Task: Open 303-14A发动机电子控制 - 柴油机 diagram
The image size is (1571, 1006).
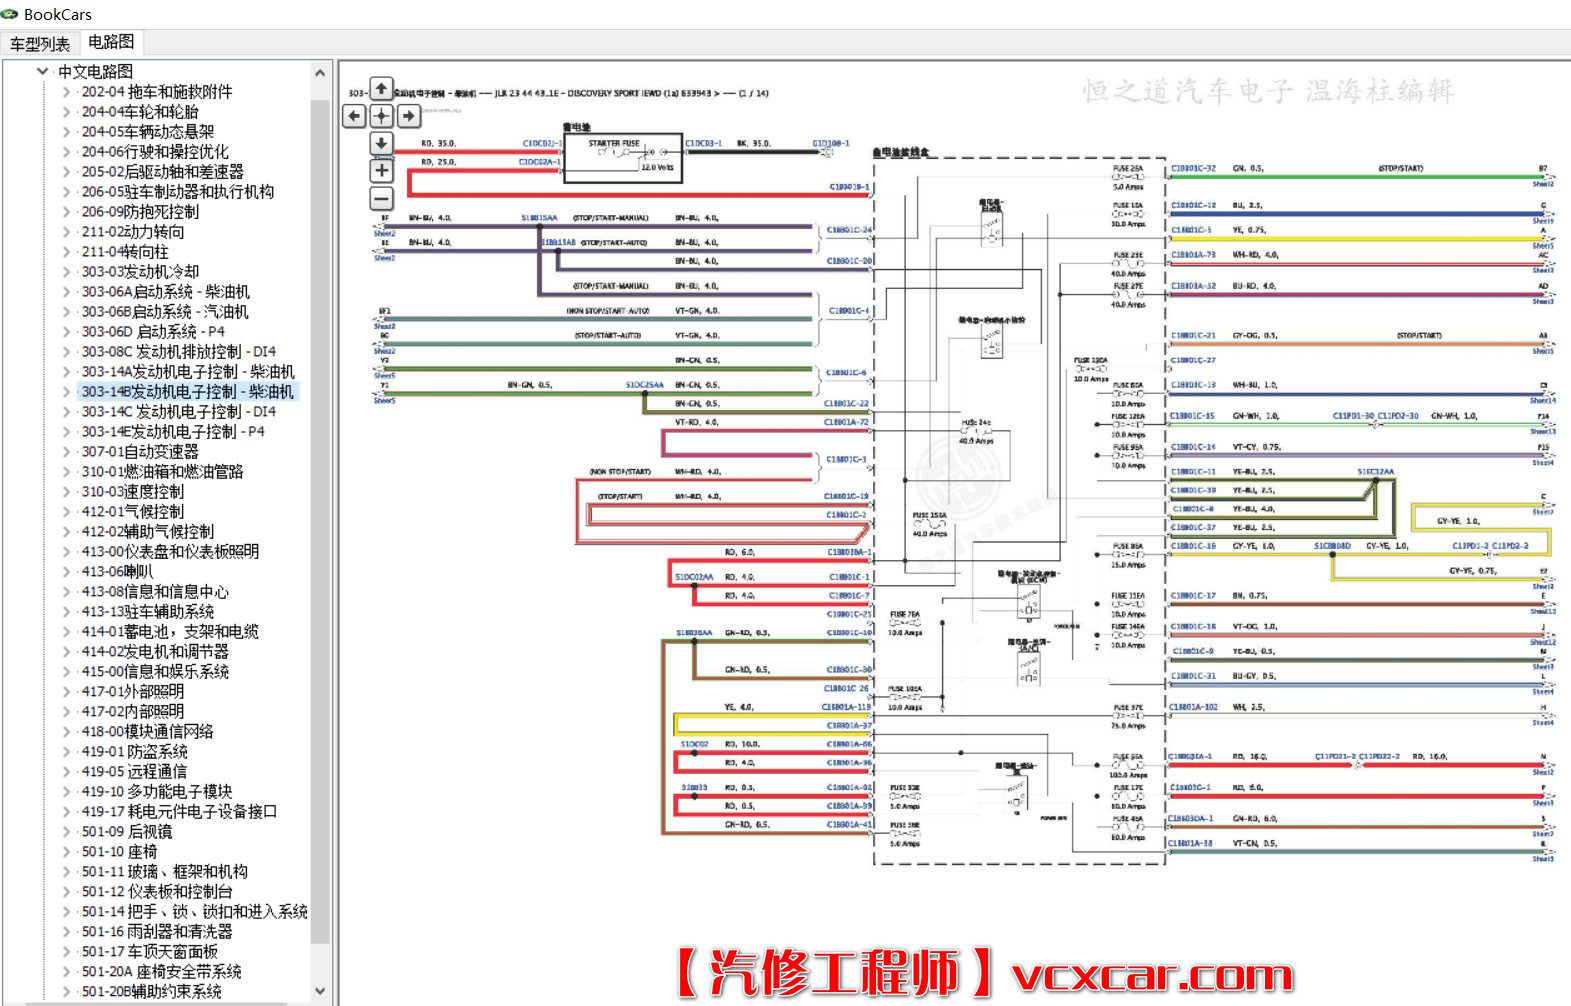Action: point(188,372)
